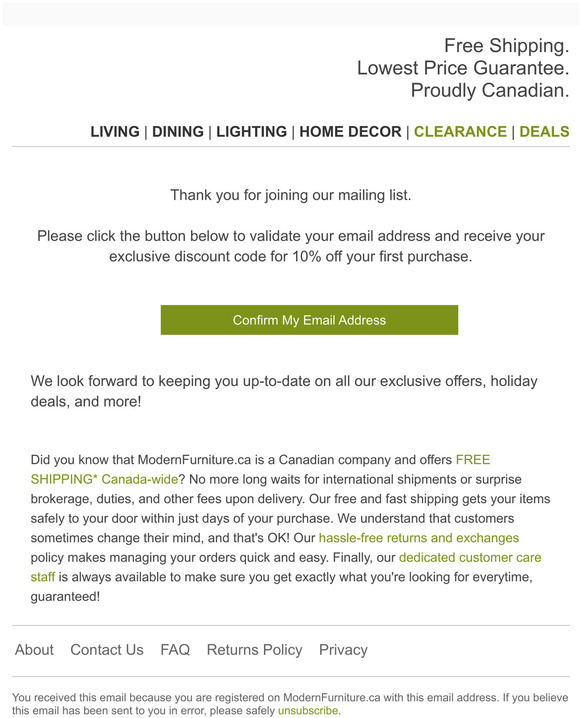
Task: Open the DEALS link
Action: (x=544, y=132)
